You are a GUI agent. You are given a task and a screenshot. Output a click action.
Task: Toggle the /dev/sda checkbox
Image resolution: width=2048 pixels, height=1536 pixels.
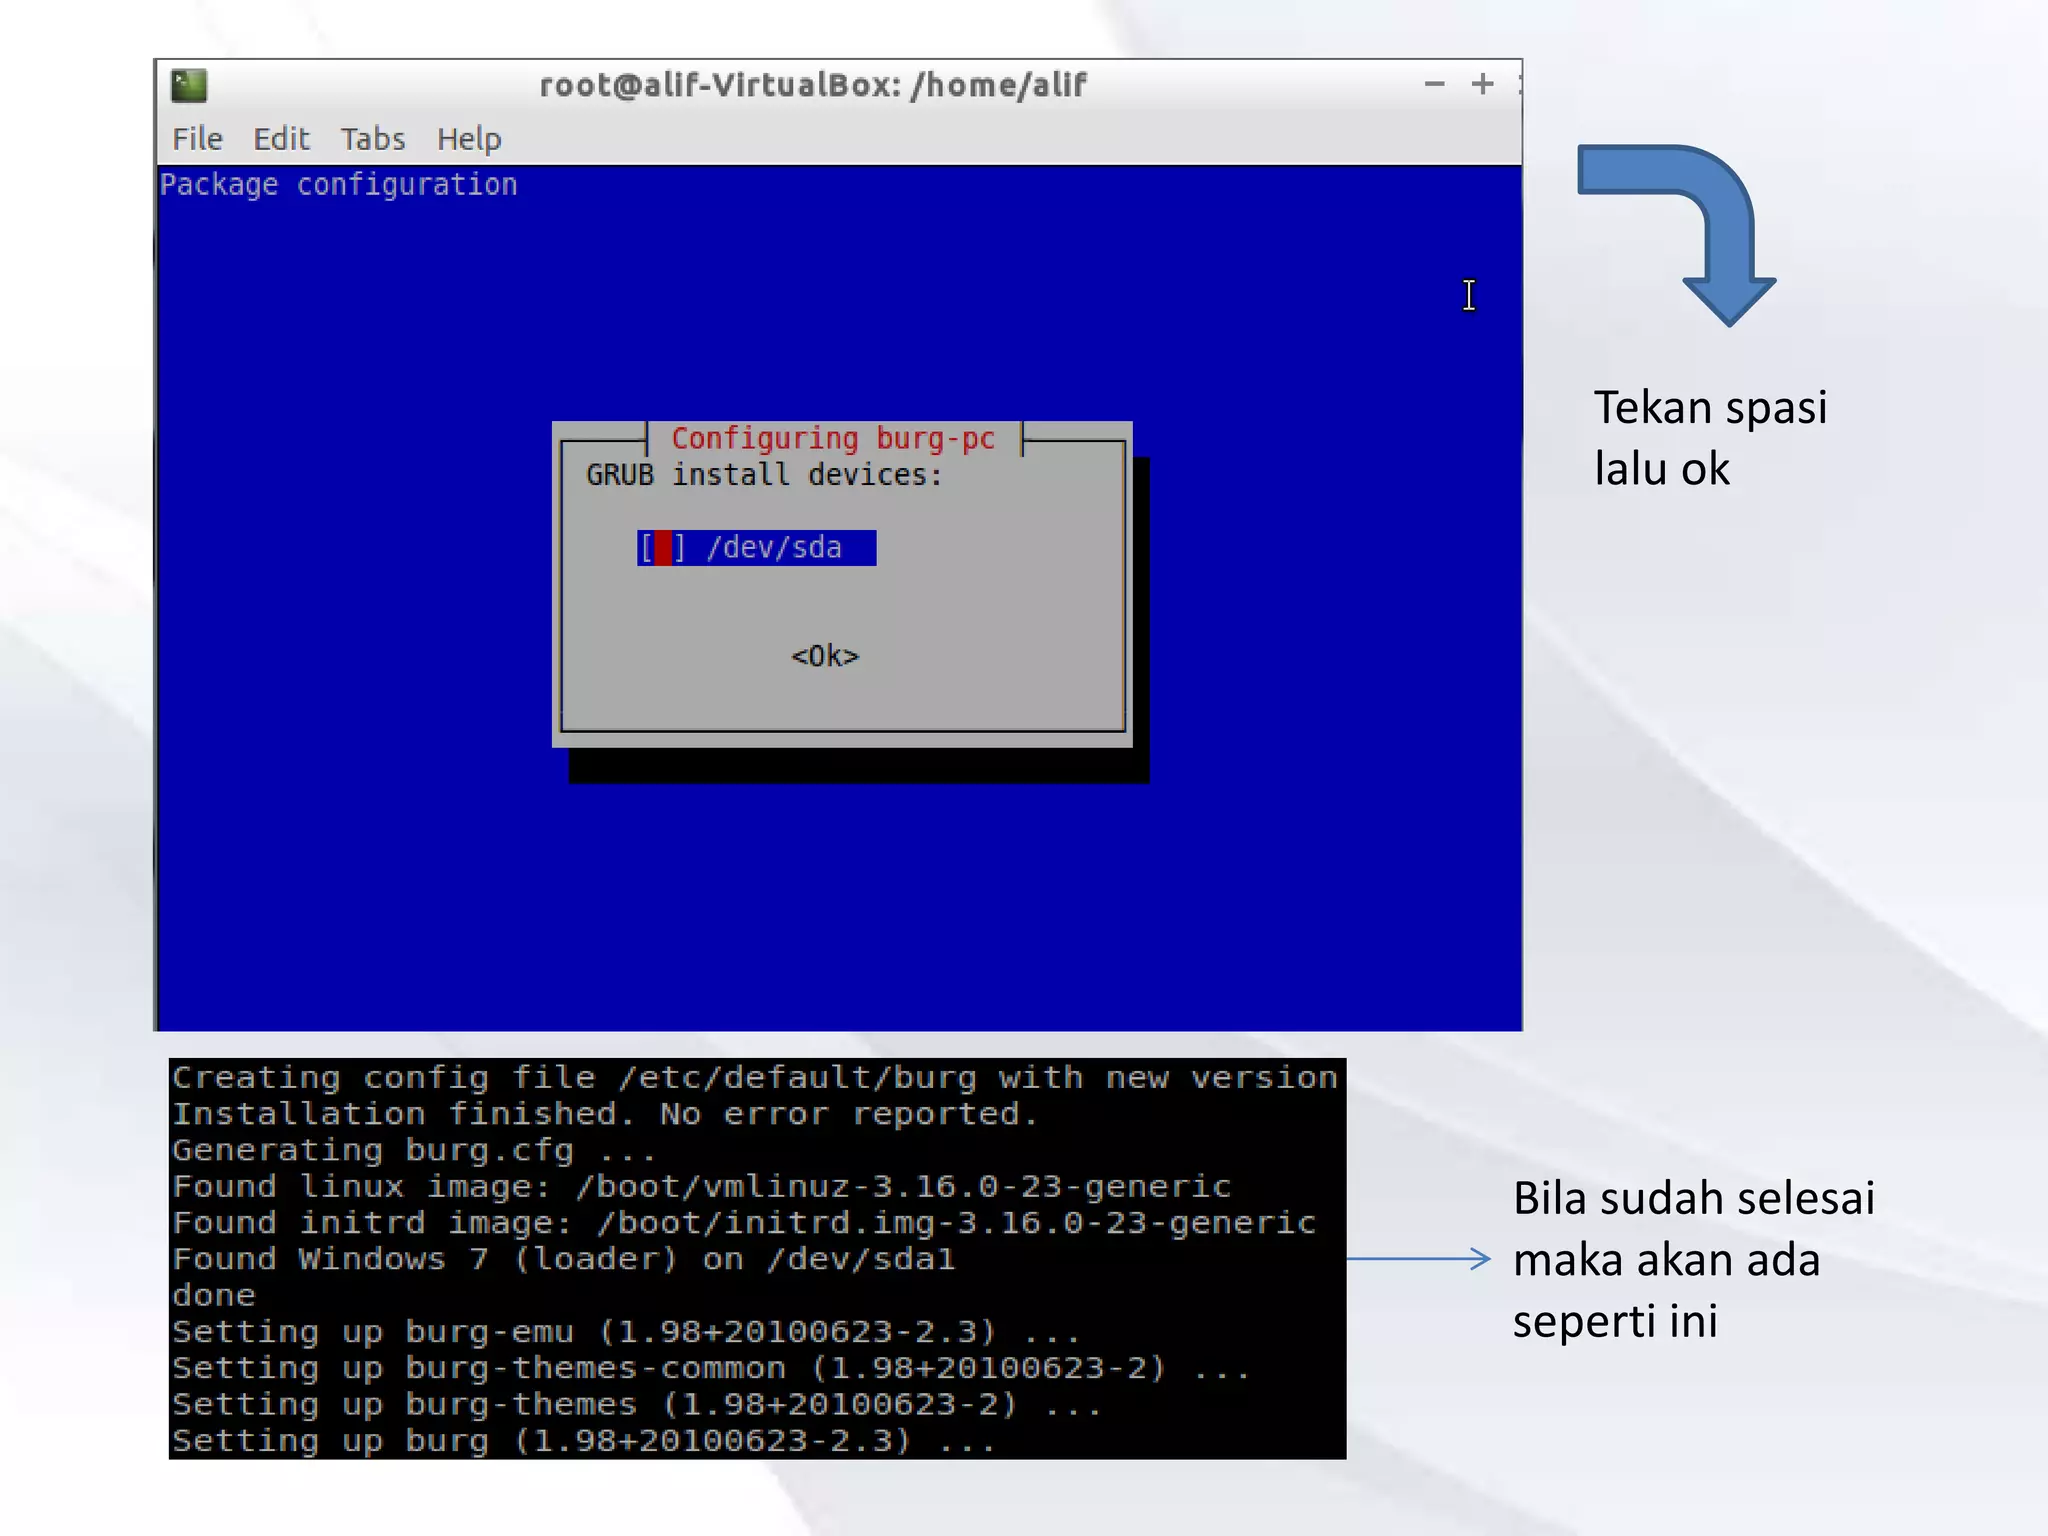(662, 548)
